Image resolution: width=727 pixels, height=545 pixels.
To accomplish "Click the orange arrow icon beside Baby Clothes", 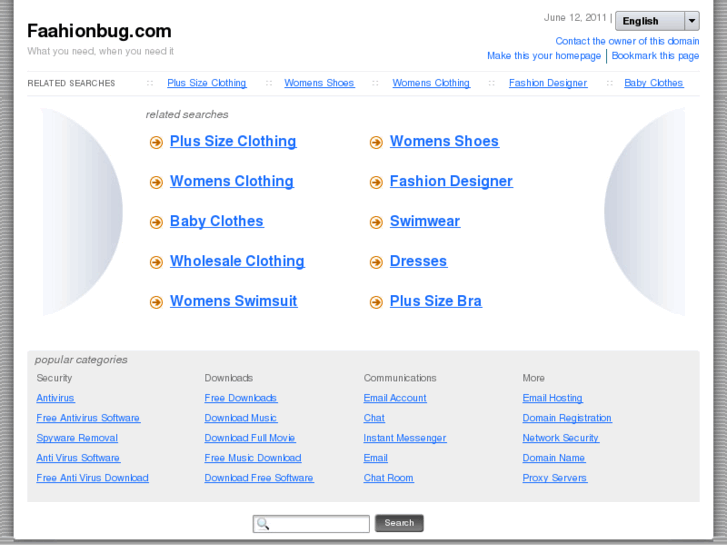I will (x=156, y=222).
